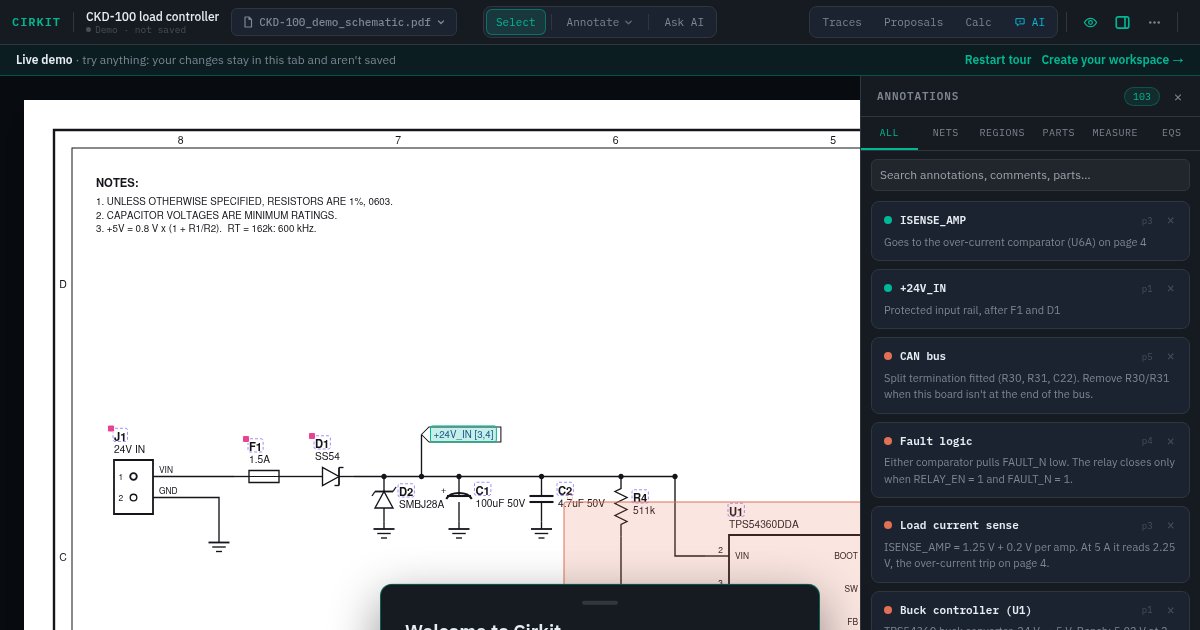The image size is (1200, 630).
Task: Click the F1 fuse symbol
Action: click(263, 477)
